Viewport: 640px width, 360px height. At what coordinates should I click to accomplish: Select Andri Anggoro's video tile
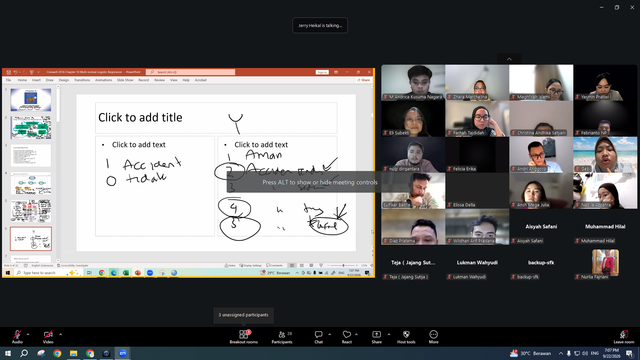click(x=541, y=155)
